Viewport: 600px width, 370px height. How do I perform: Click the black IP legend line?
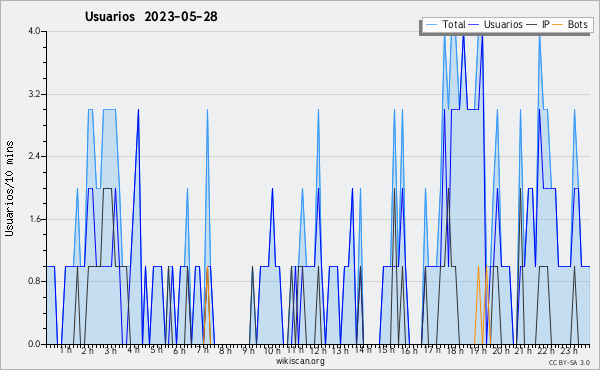coord(532,25)
